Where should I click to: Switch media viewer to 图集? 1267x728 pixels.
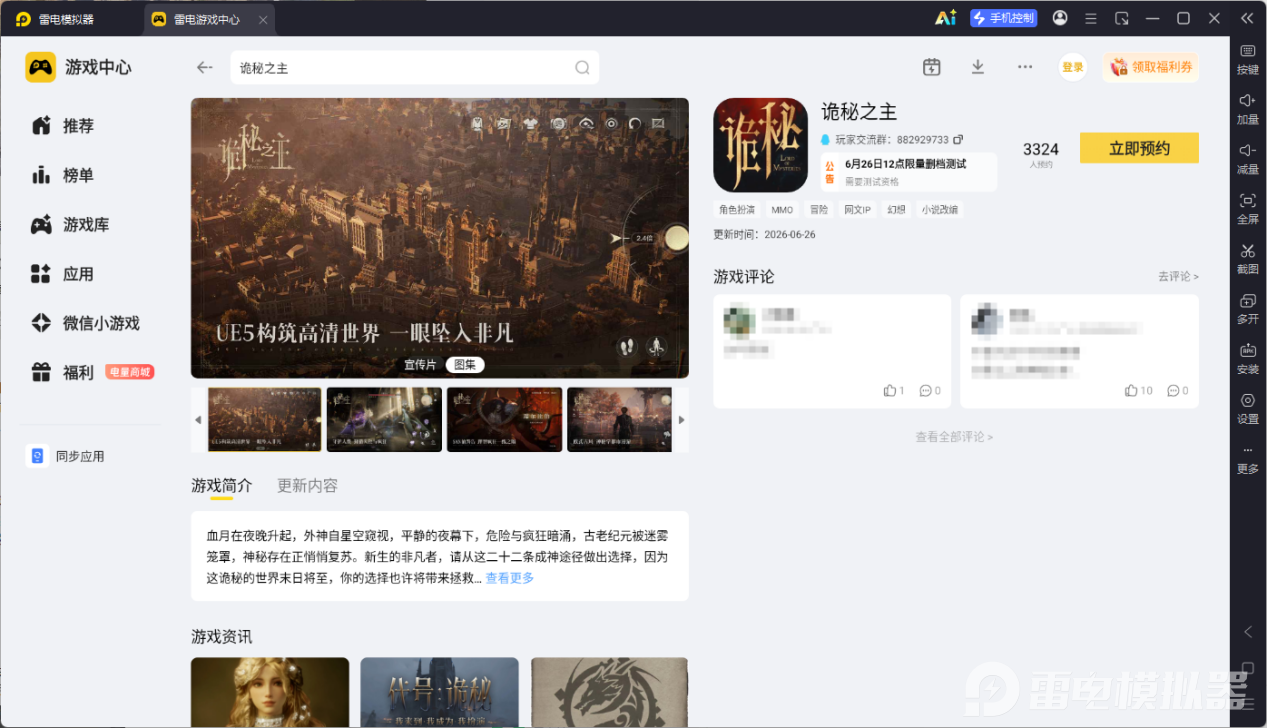tap(464, 365)
